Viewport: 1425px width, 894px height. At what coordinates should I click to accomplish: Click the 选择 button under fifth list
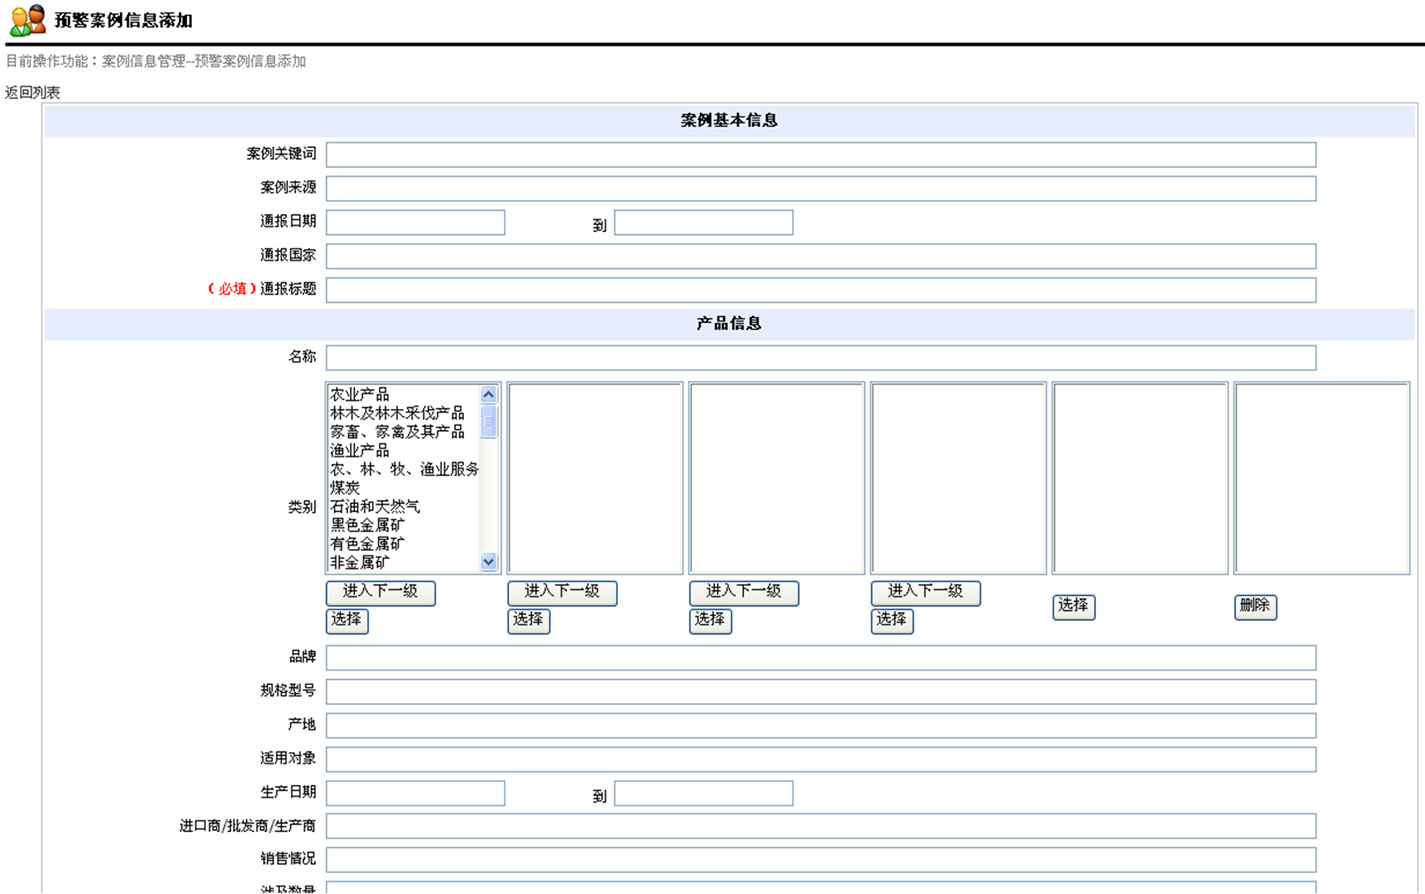[x=1073, y=606]
